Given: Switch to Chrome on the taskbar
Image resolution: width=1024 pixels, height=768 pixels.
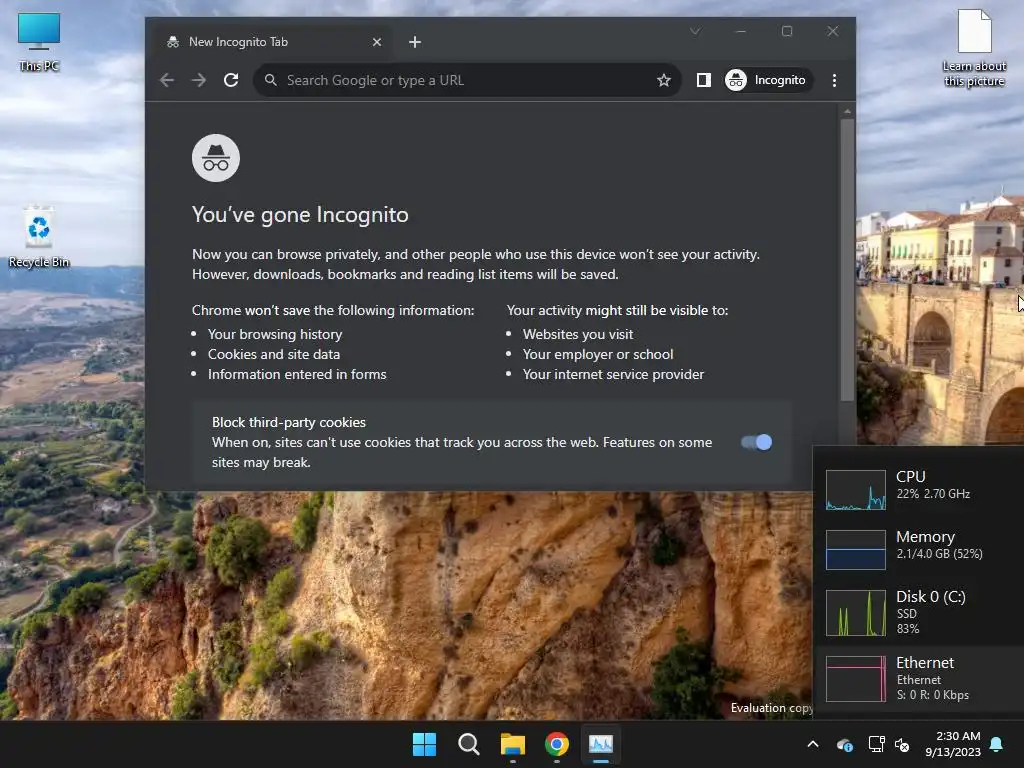Looking at the screenshot, I should (x=556, y=744).
